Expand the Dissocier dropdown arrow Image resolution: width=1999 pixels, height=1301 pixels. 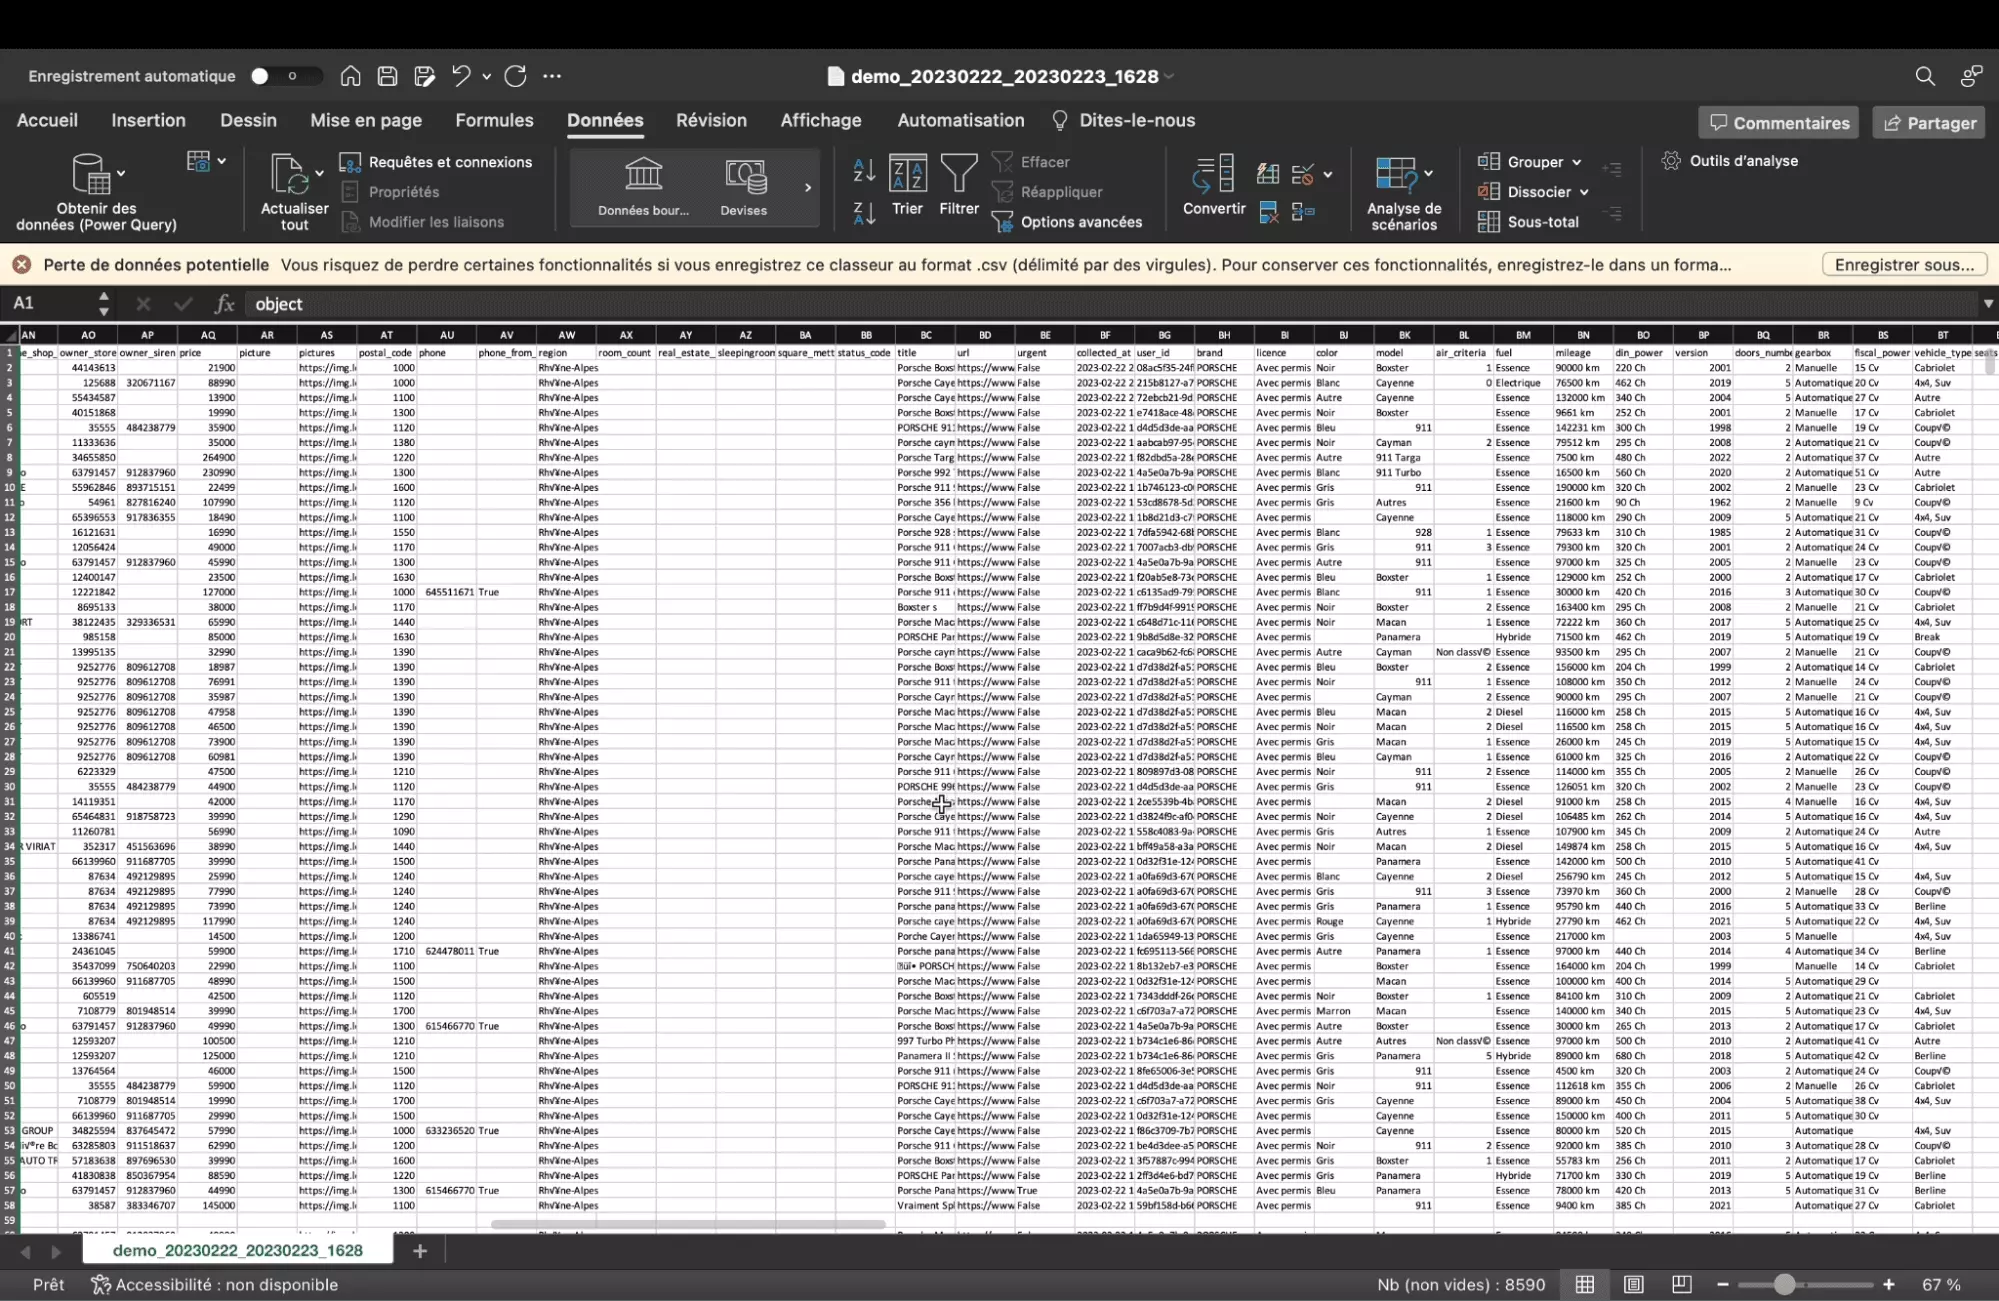tap(1584, 192)
